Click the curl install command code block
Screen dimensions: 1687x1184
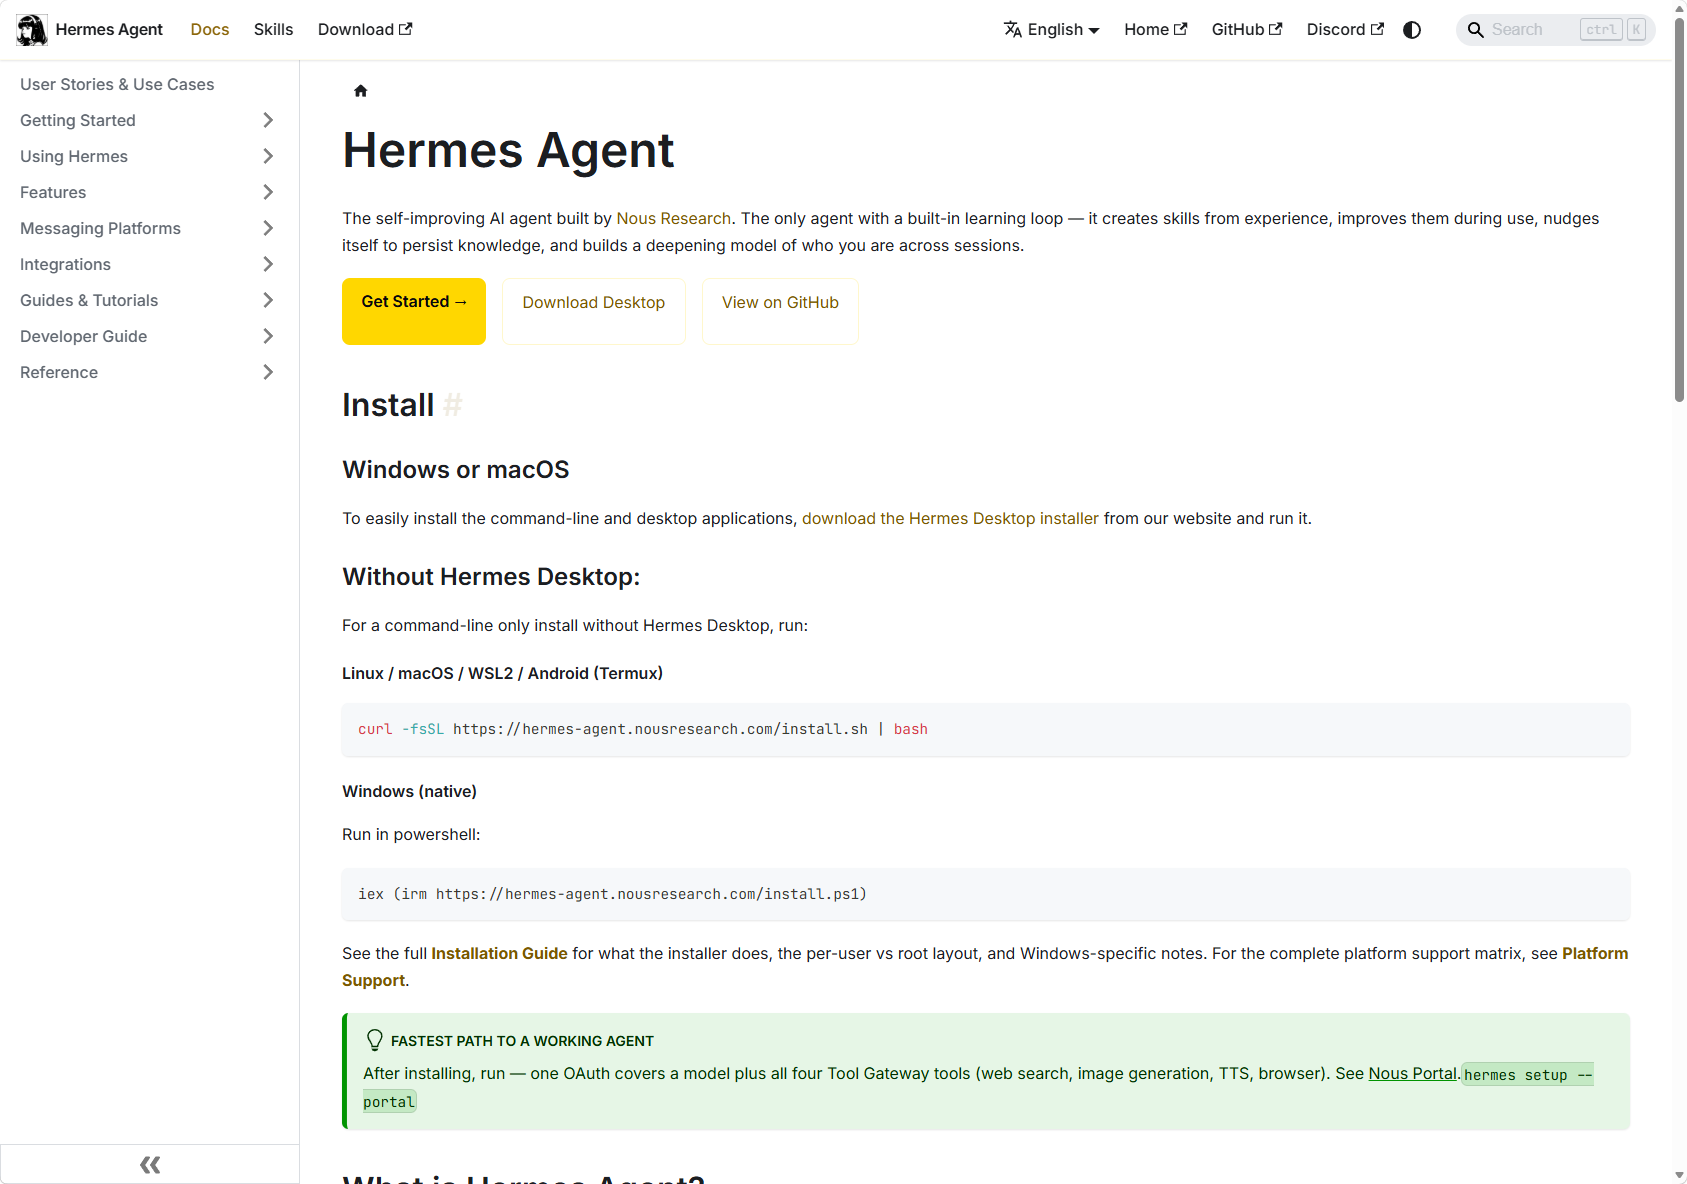986,729
